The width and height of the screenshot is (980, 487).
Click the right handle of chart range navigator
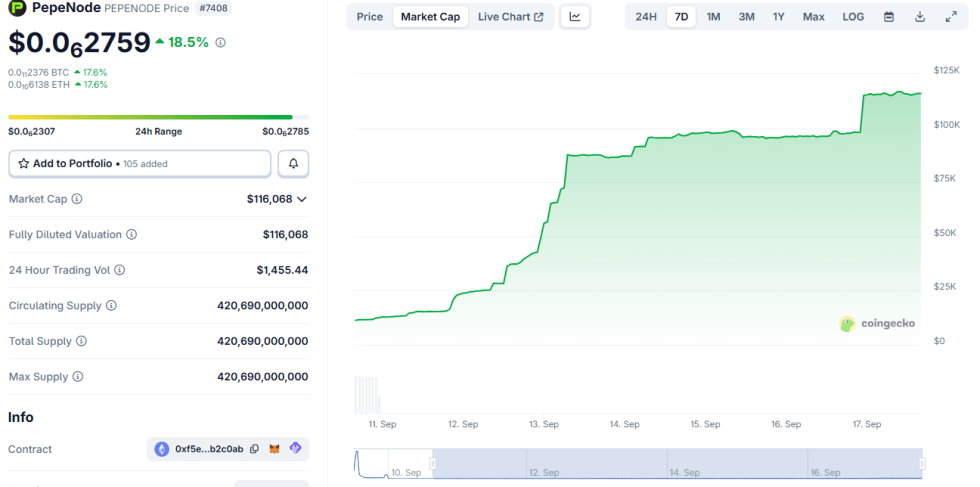pyautogui.click(x=922, y=463)
